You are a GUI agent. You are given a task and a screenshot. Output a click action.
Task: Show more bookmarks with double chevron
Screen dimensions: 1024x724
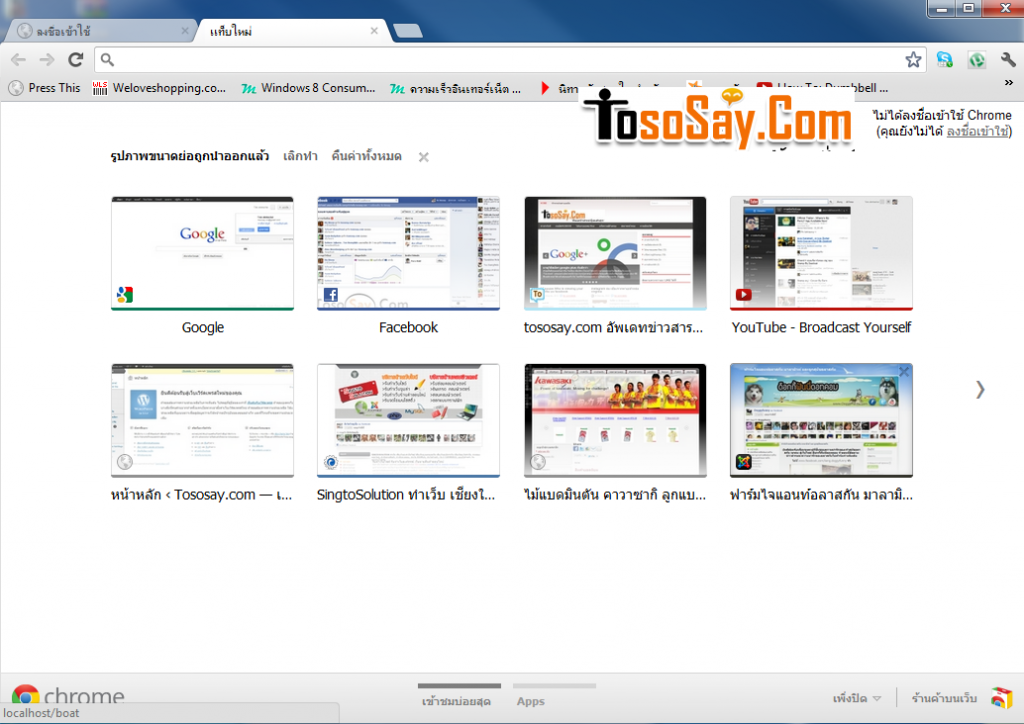[1009, 83]
